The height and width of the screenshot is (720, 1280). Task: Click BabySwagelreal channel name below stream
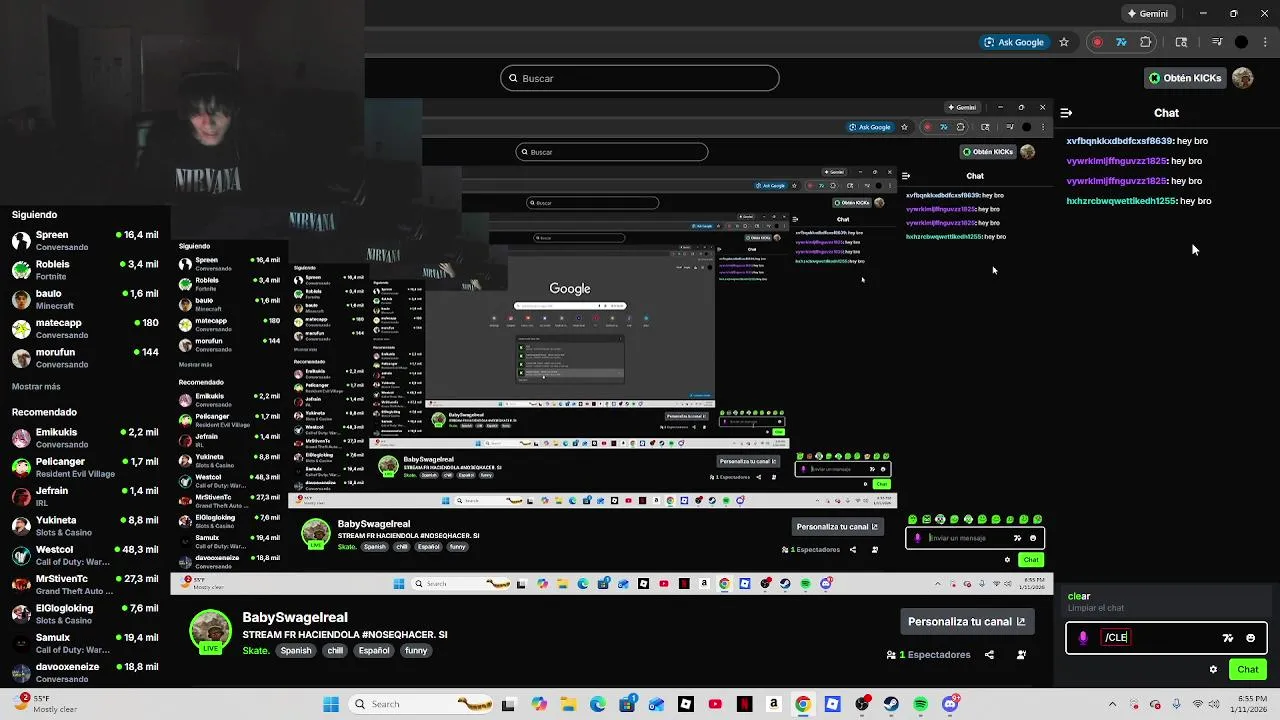point(294,618)
